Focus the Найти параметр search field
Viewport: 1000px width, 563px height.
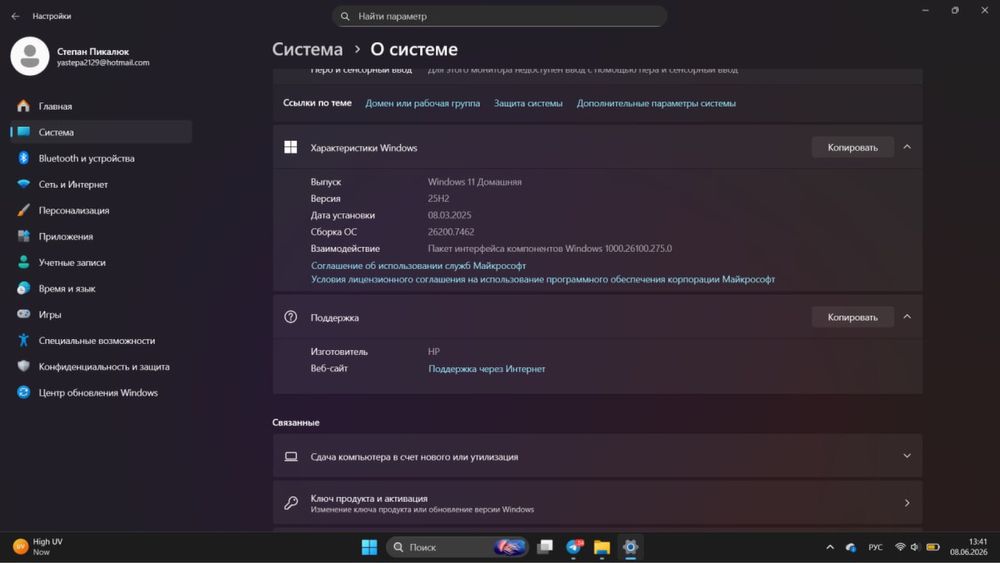click(x=499, y=16)
